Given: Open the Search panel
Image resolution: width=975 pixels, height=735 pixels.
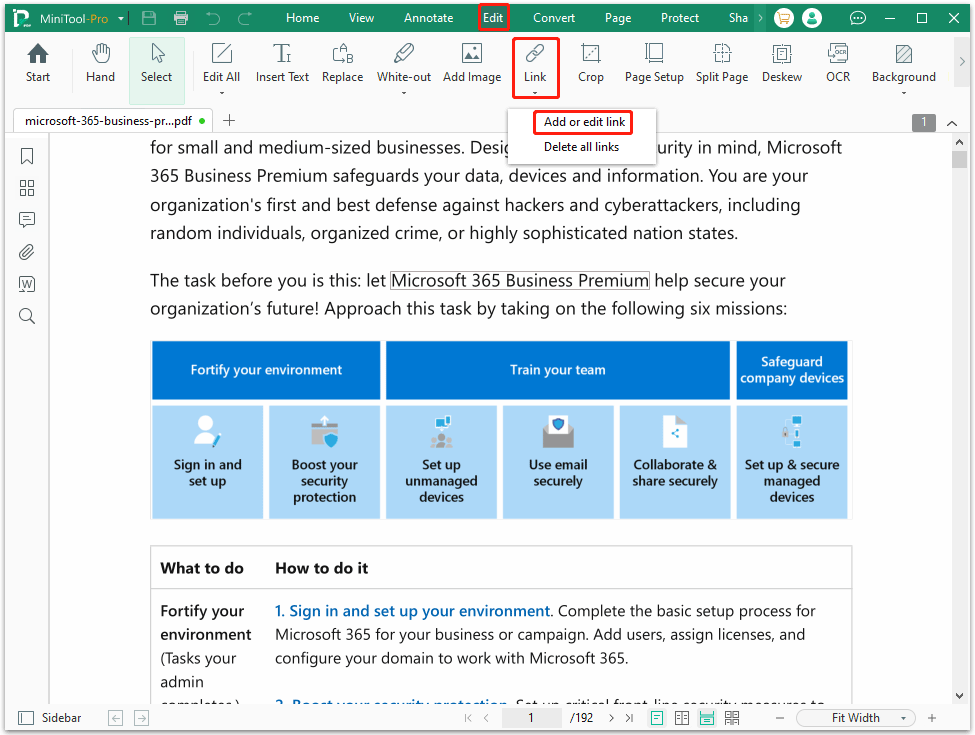Looking at the screenshot, I should pyautogui.click(x=26, y=316).
